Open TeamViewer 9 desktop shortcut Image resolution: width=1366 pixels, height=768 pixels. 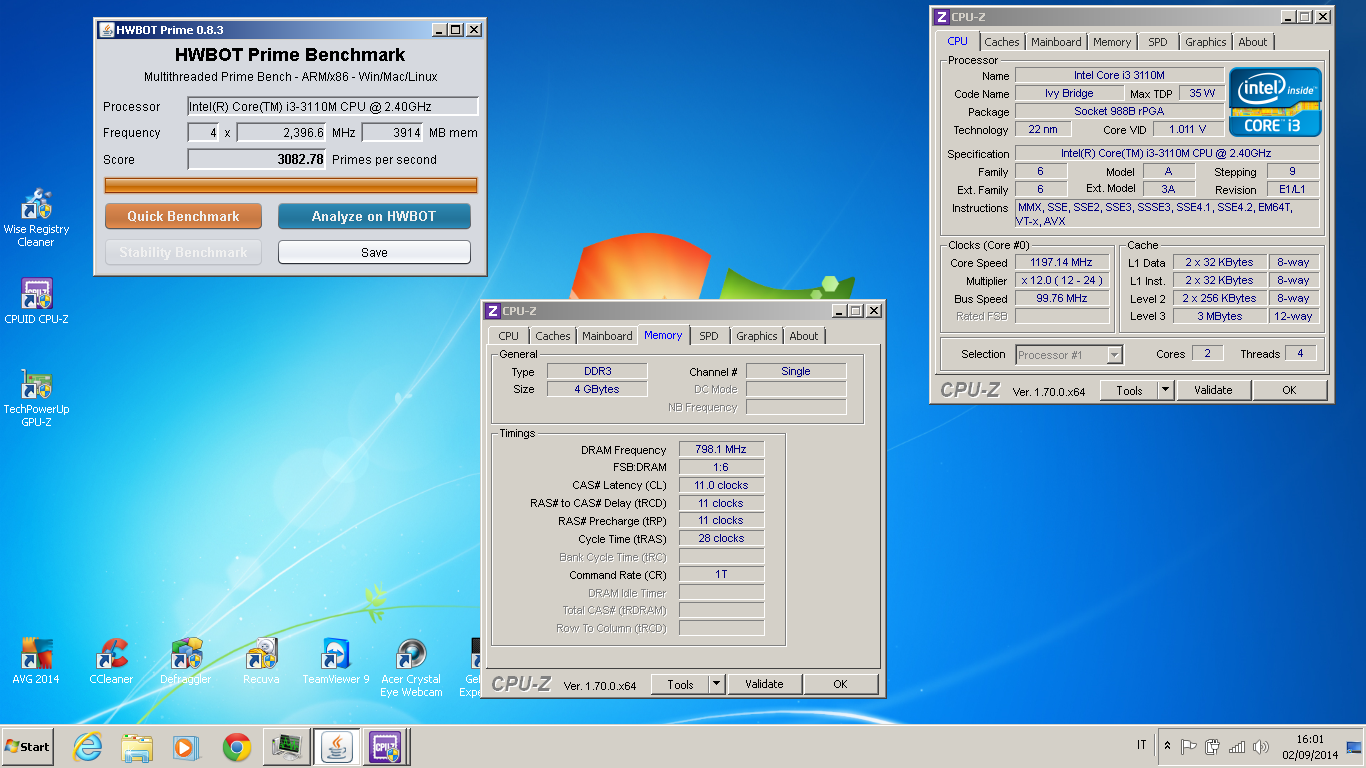pos(336,662)
